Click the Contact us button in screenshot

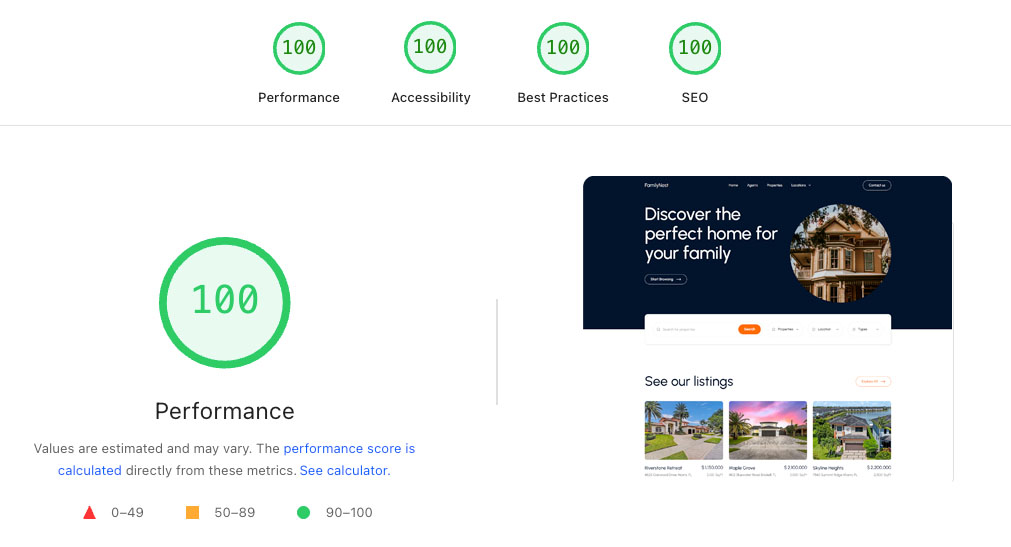point(877,186)
